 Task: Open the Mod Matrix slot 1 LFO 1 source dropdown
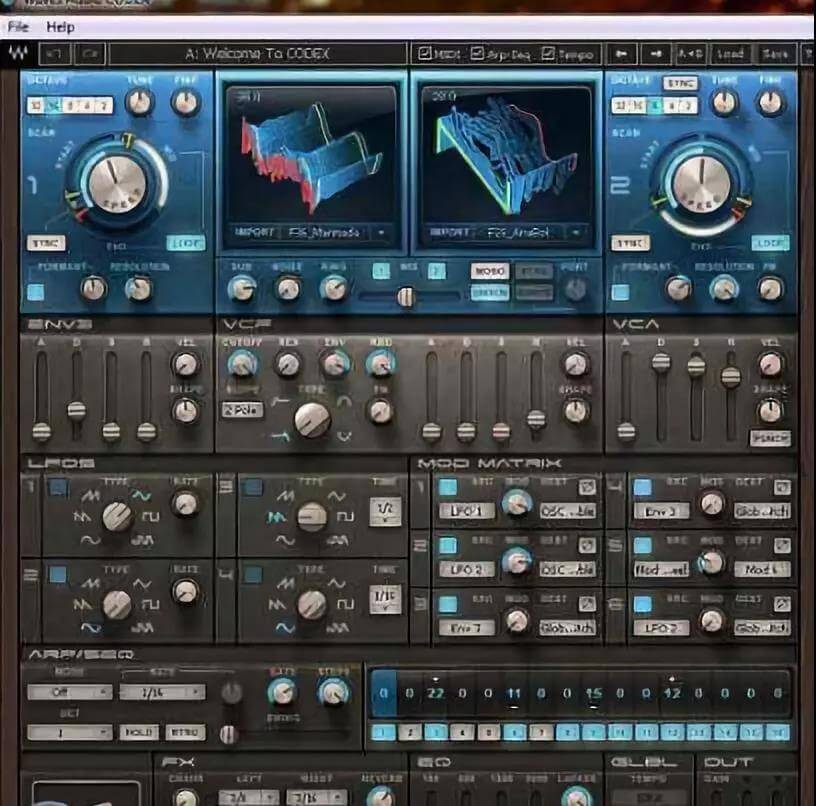[466, 511]
